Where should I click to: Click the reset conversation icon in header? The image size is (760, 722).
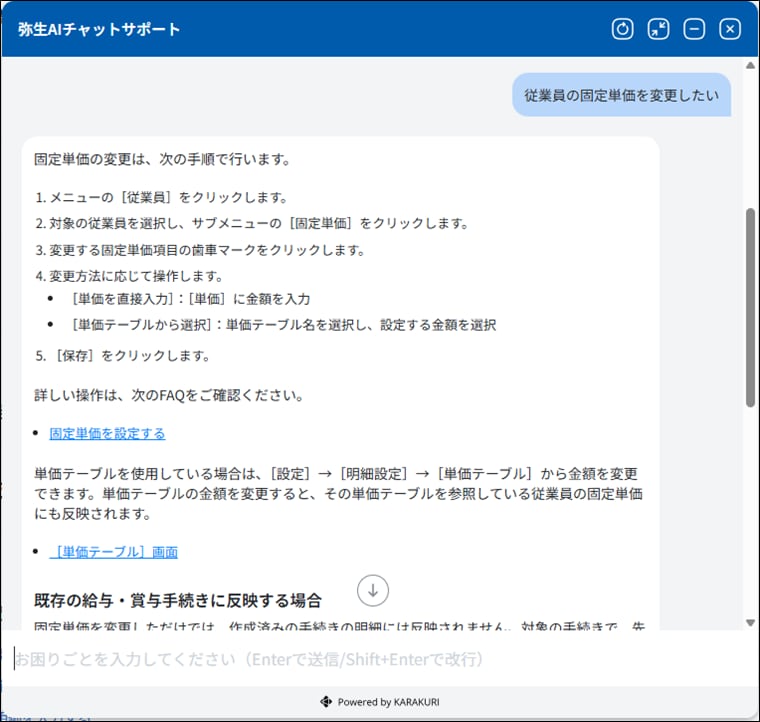coord(622,29)
